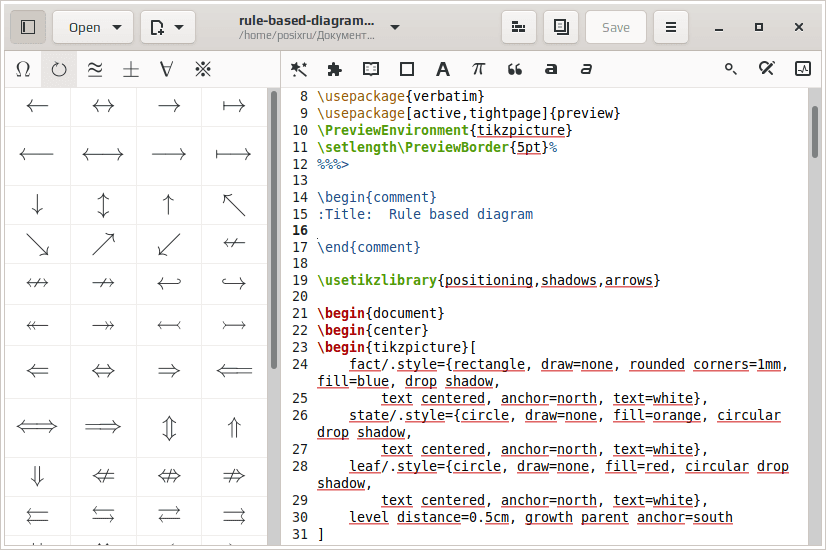Click the symbols panel scrollbar

pos(274,230)
